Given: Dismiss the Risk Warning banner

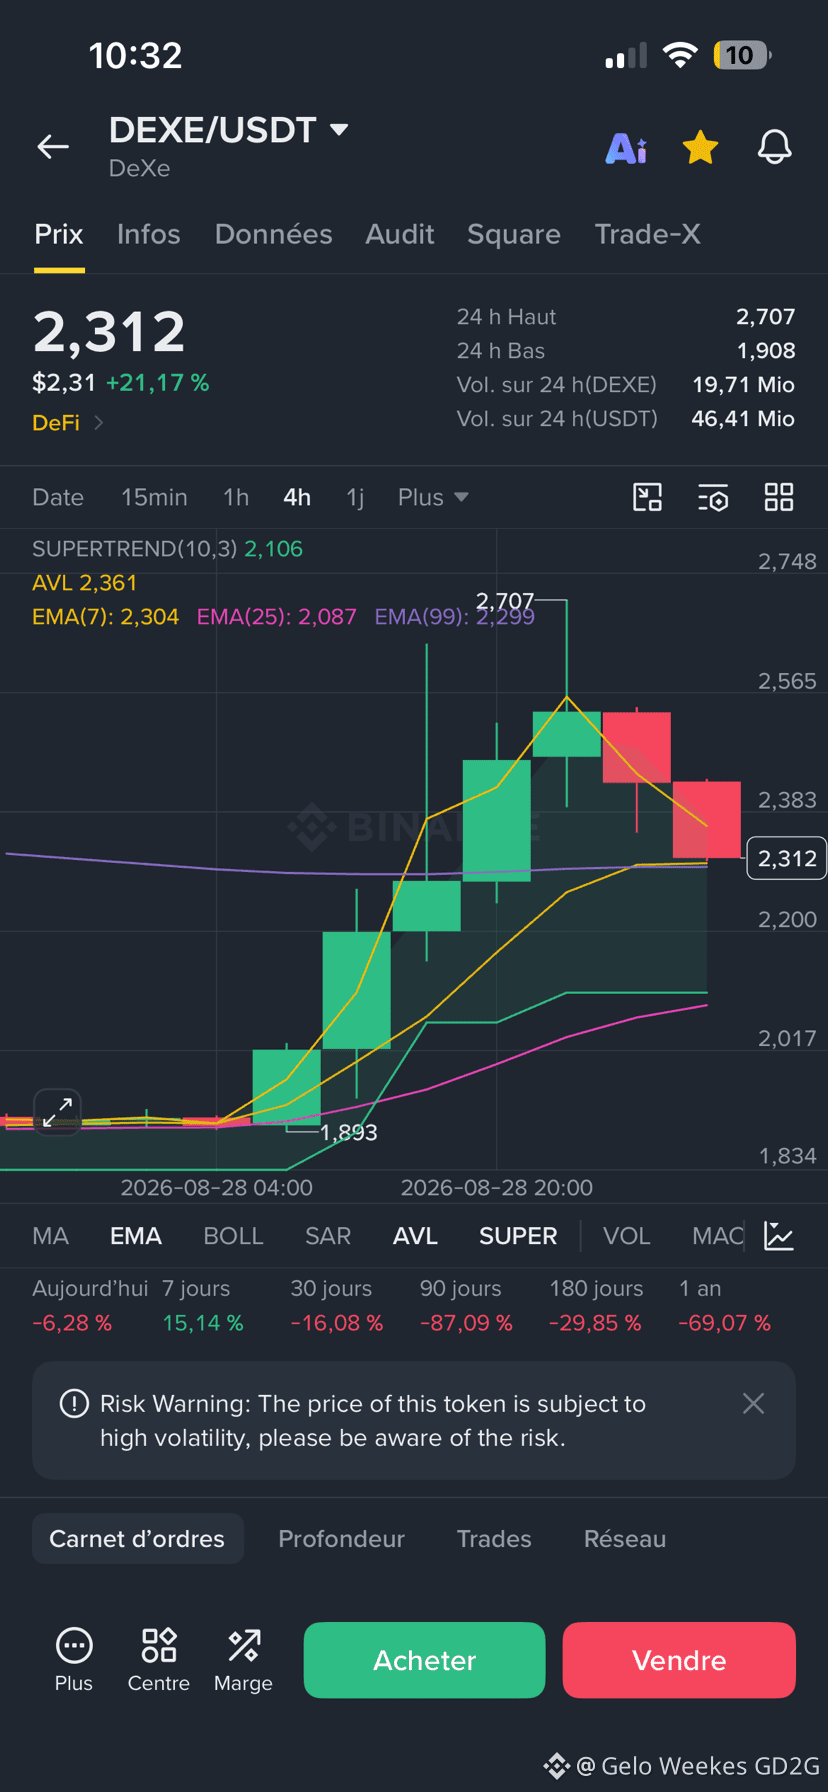Looking at the screenshot, I should point(754,1404).
